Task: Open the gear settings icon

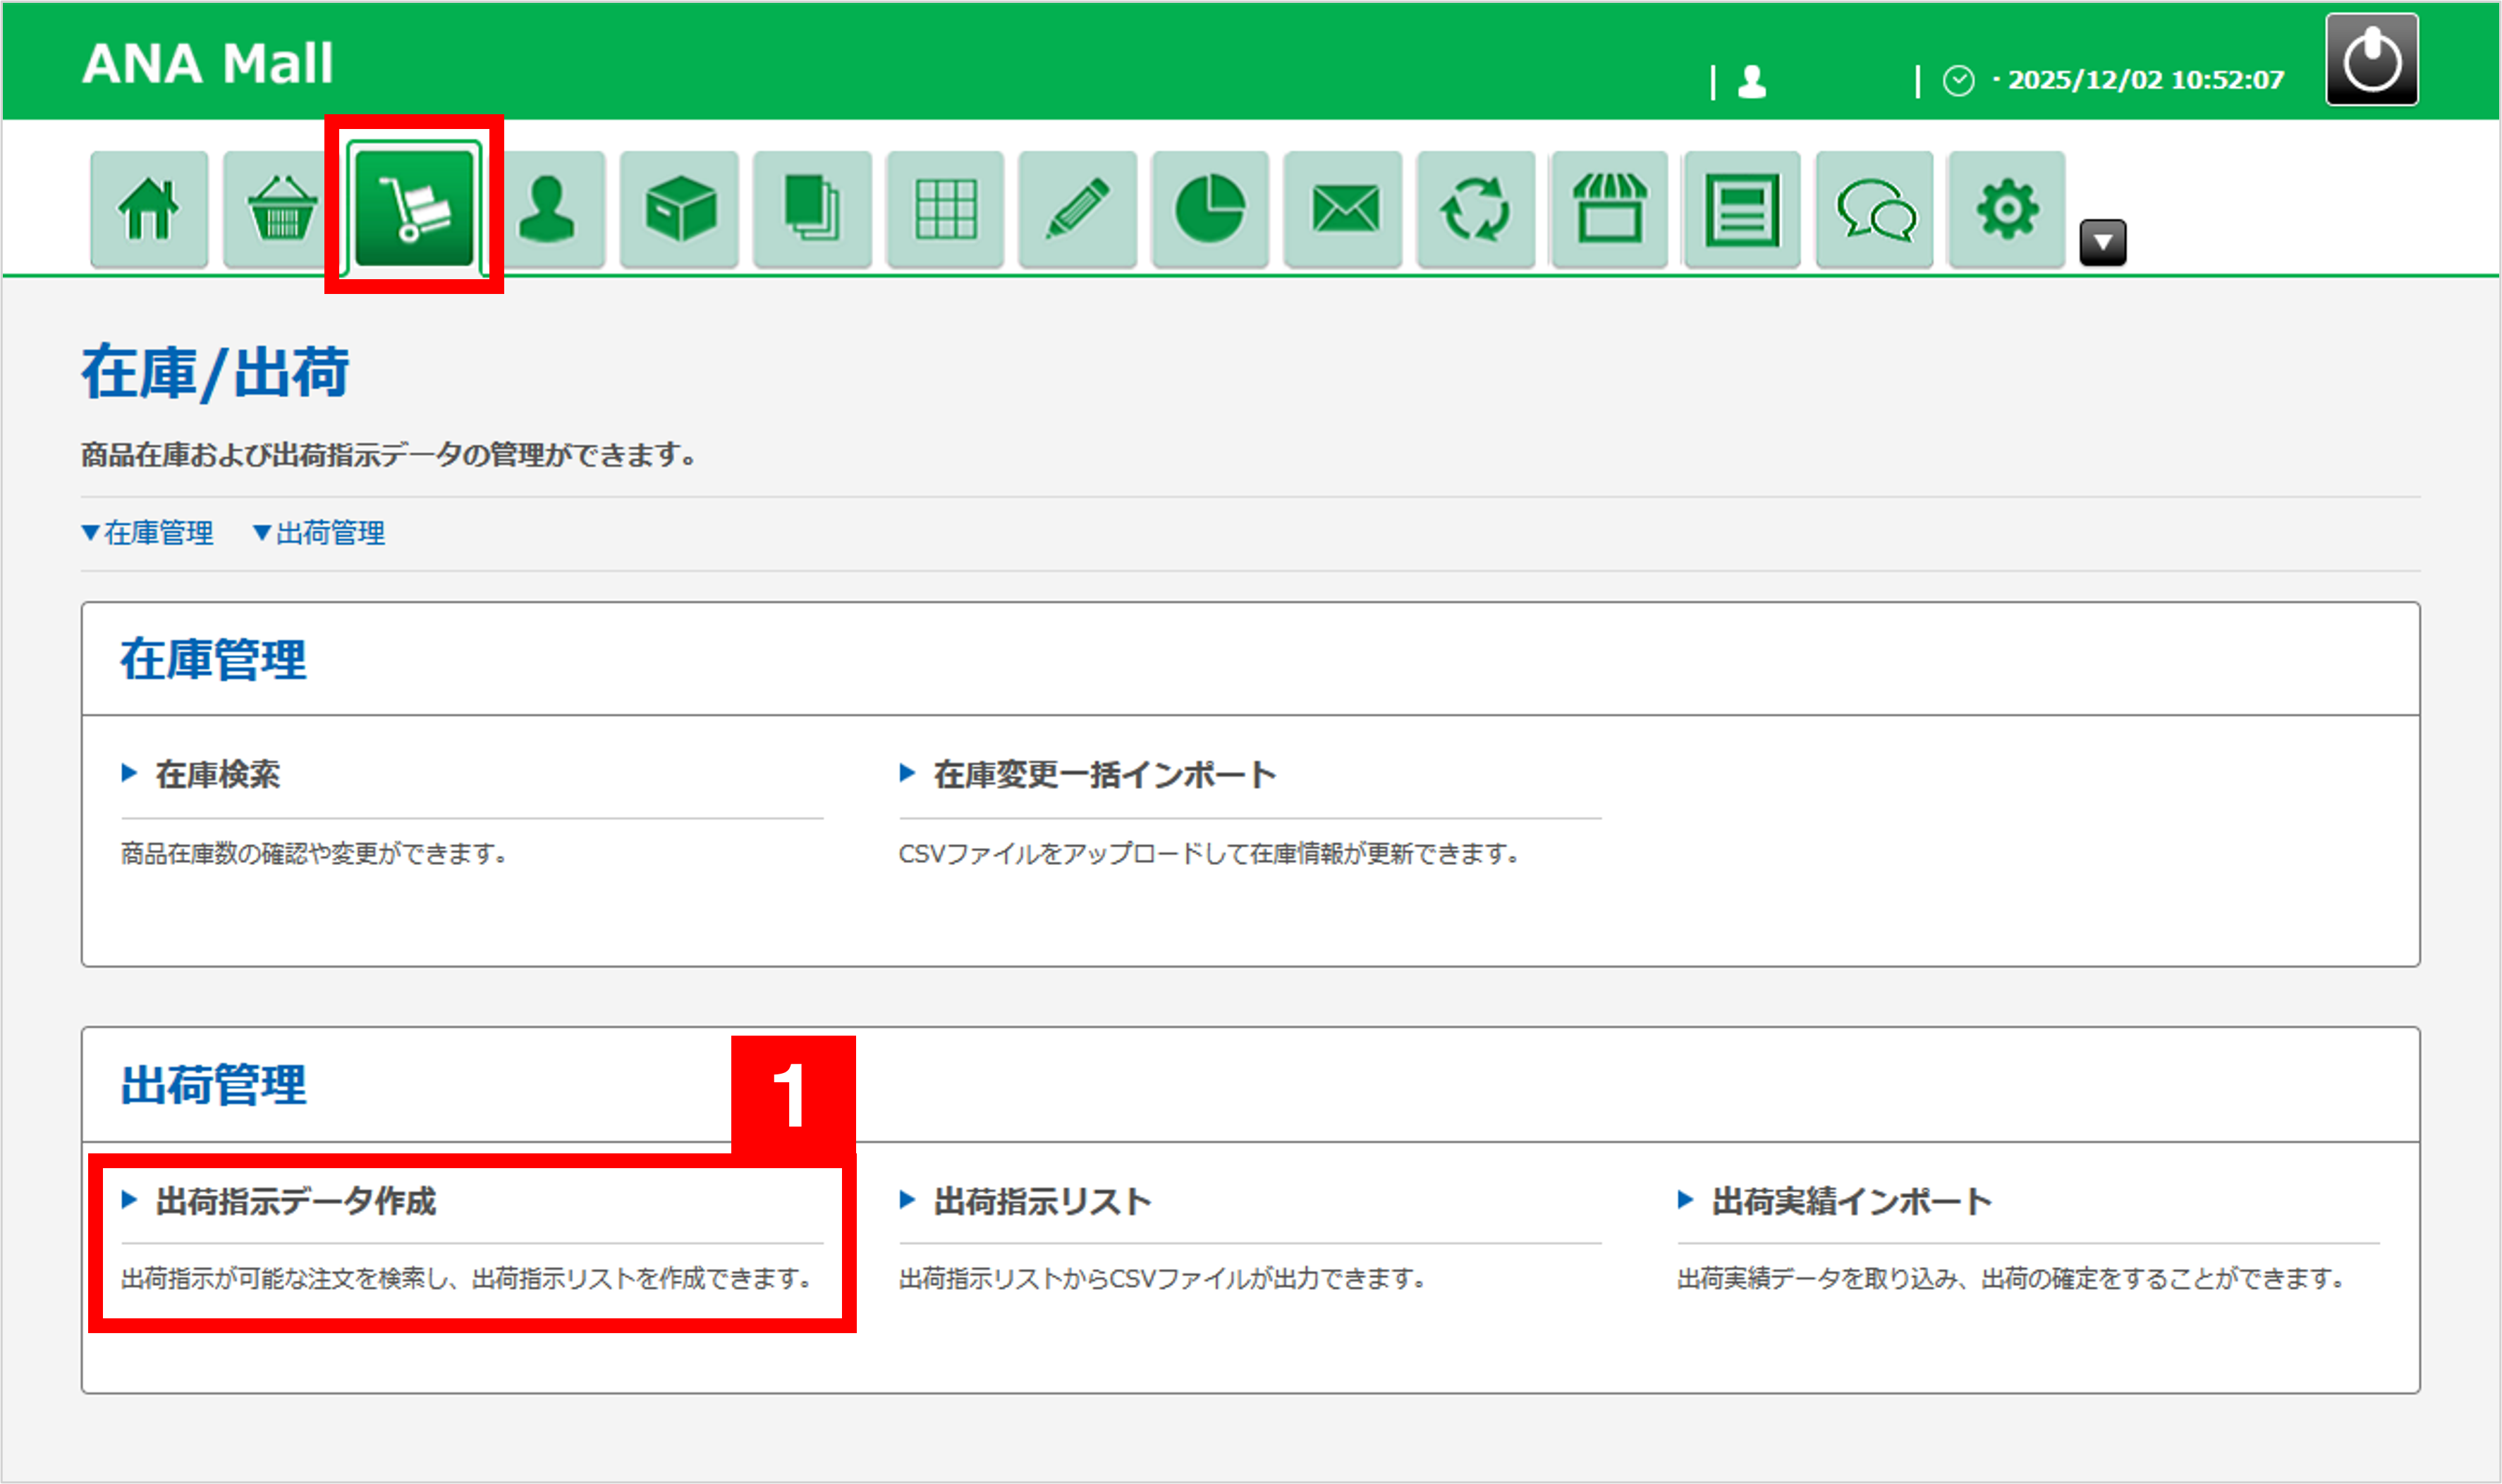Action: (x=2006, y=210)
